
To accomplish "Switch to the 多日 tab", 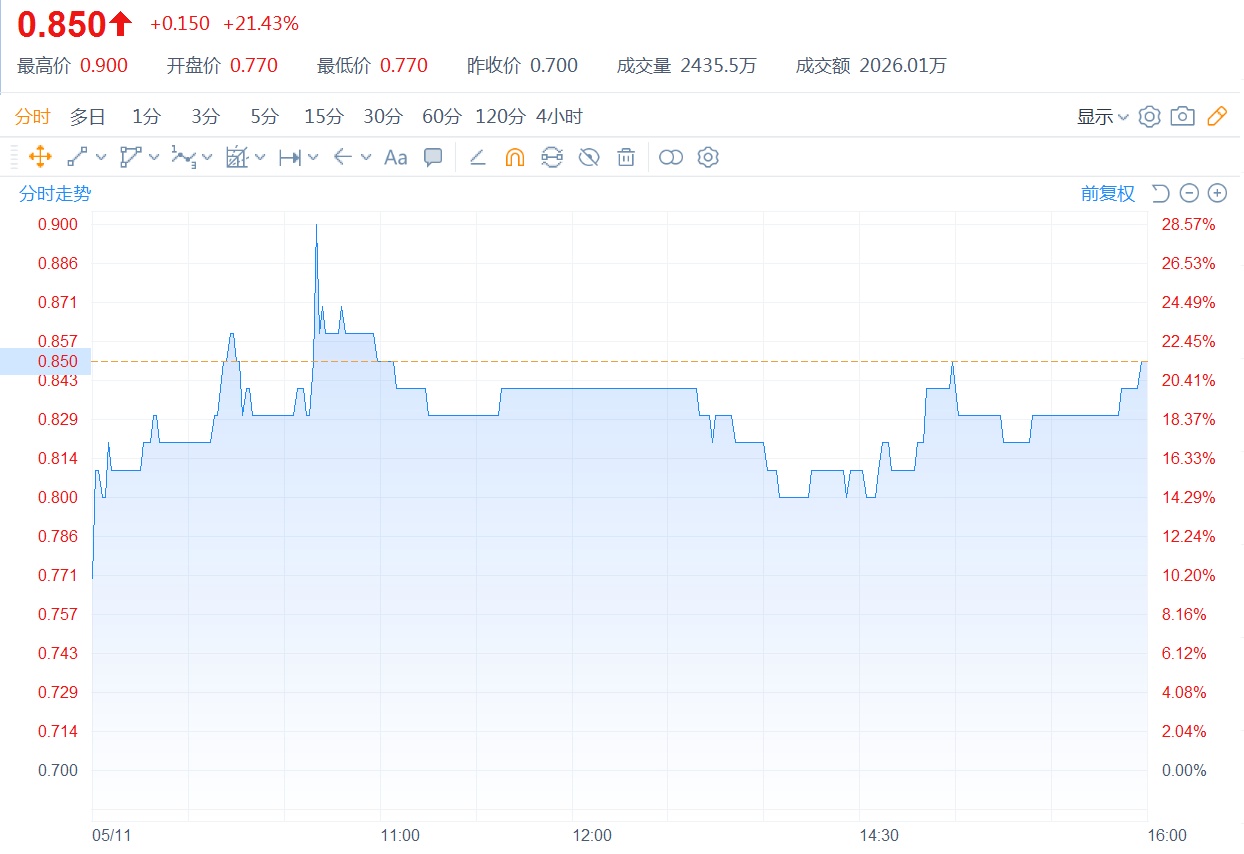I will point(87,117).
